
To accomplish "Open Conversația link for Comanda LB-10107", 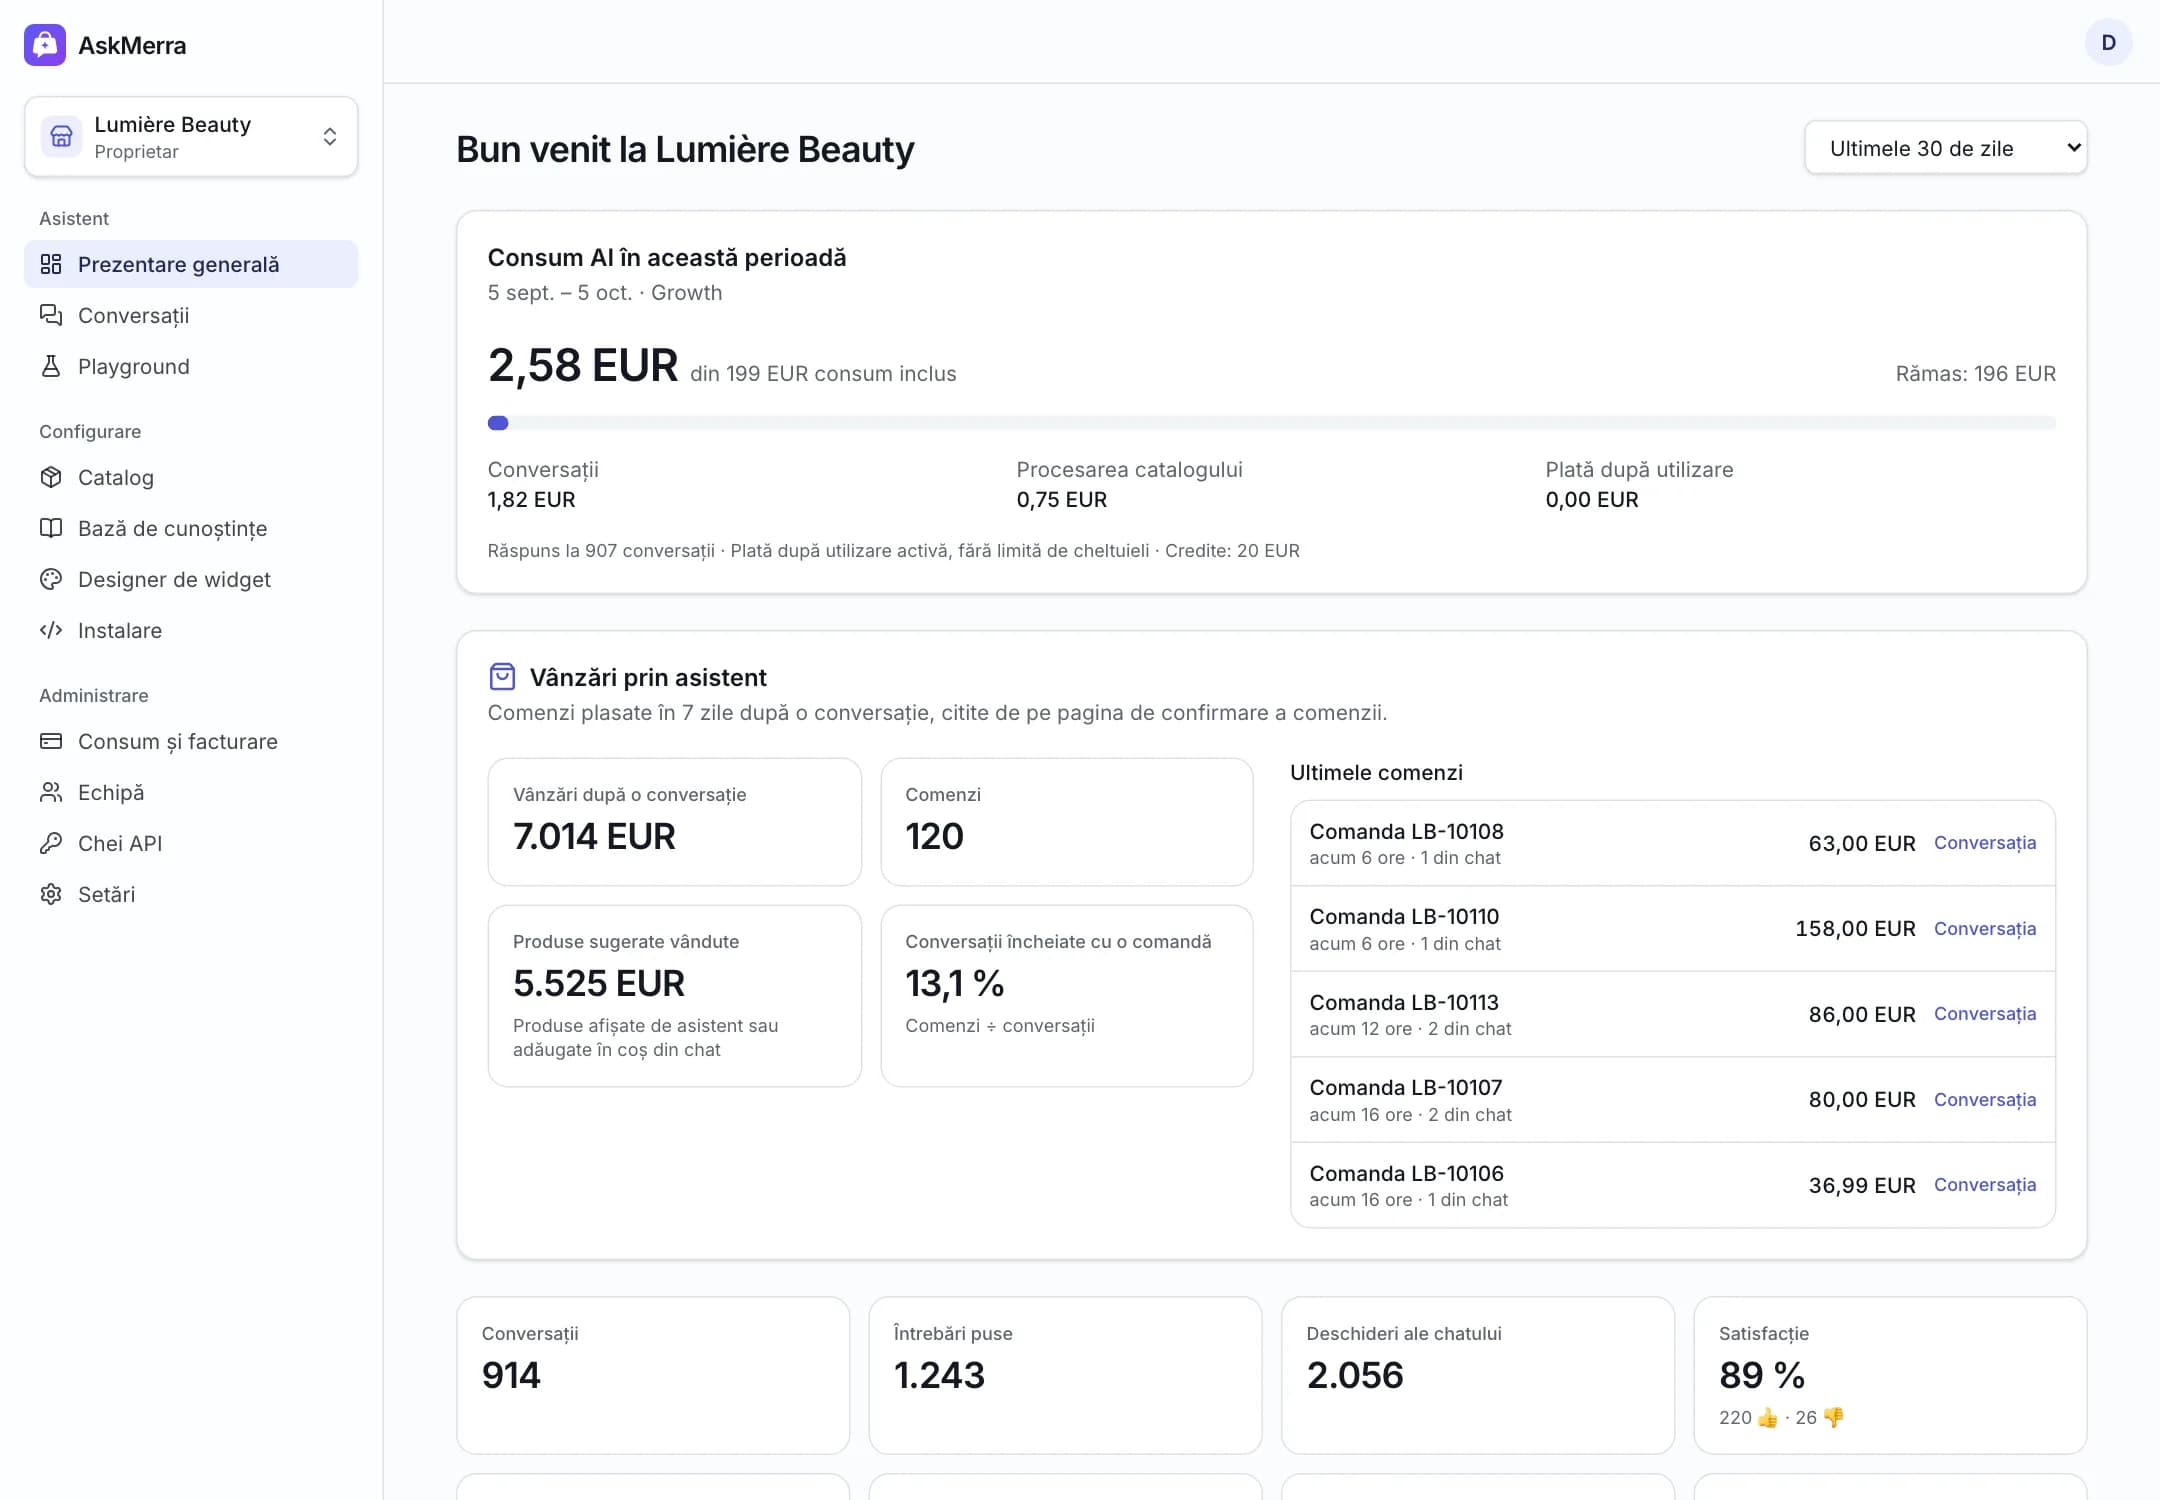I will [x=1984, y=1099].
